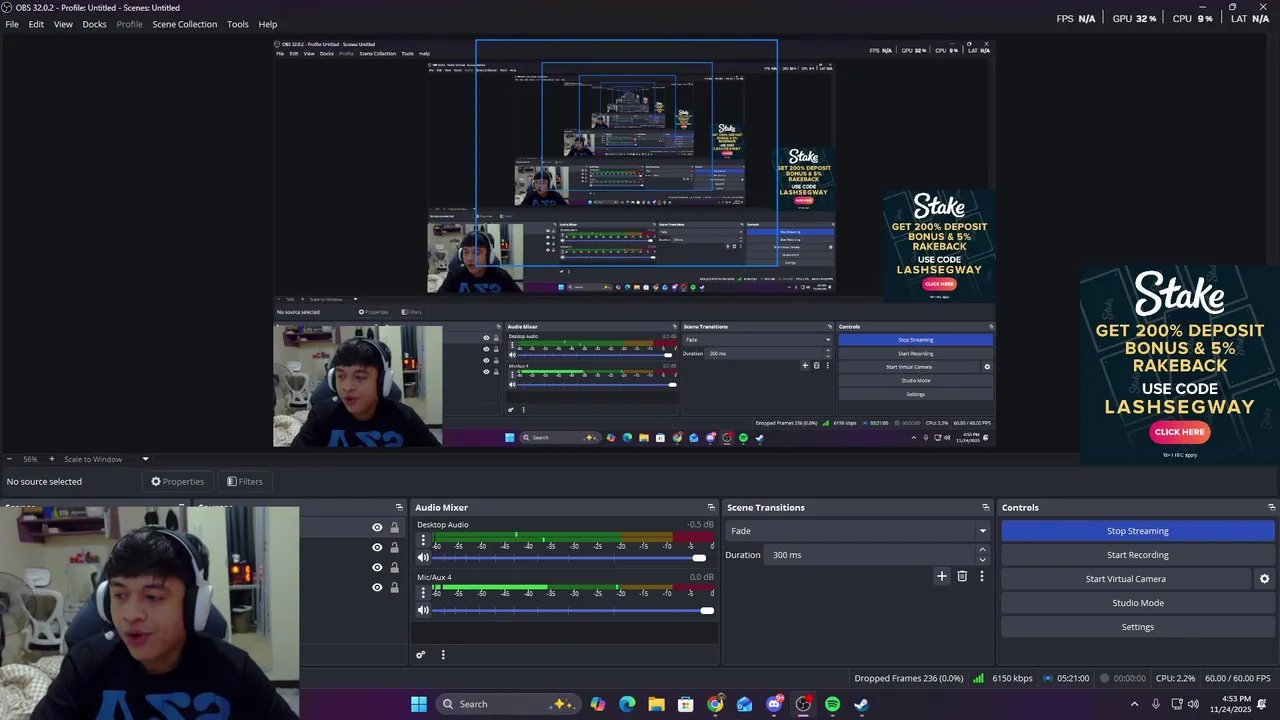Open Microsoft Store from the taskbar
The width and height of the screenshot is (1280, 720).
pyautogui.click(x=686, y=704)
